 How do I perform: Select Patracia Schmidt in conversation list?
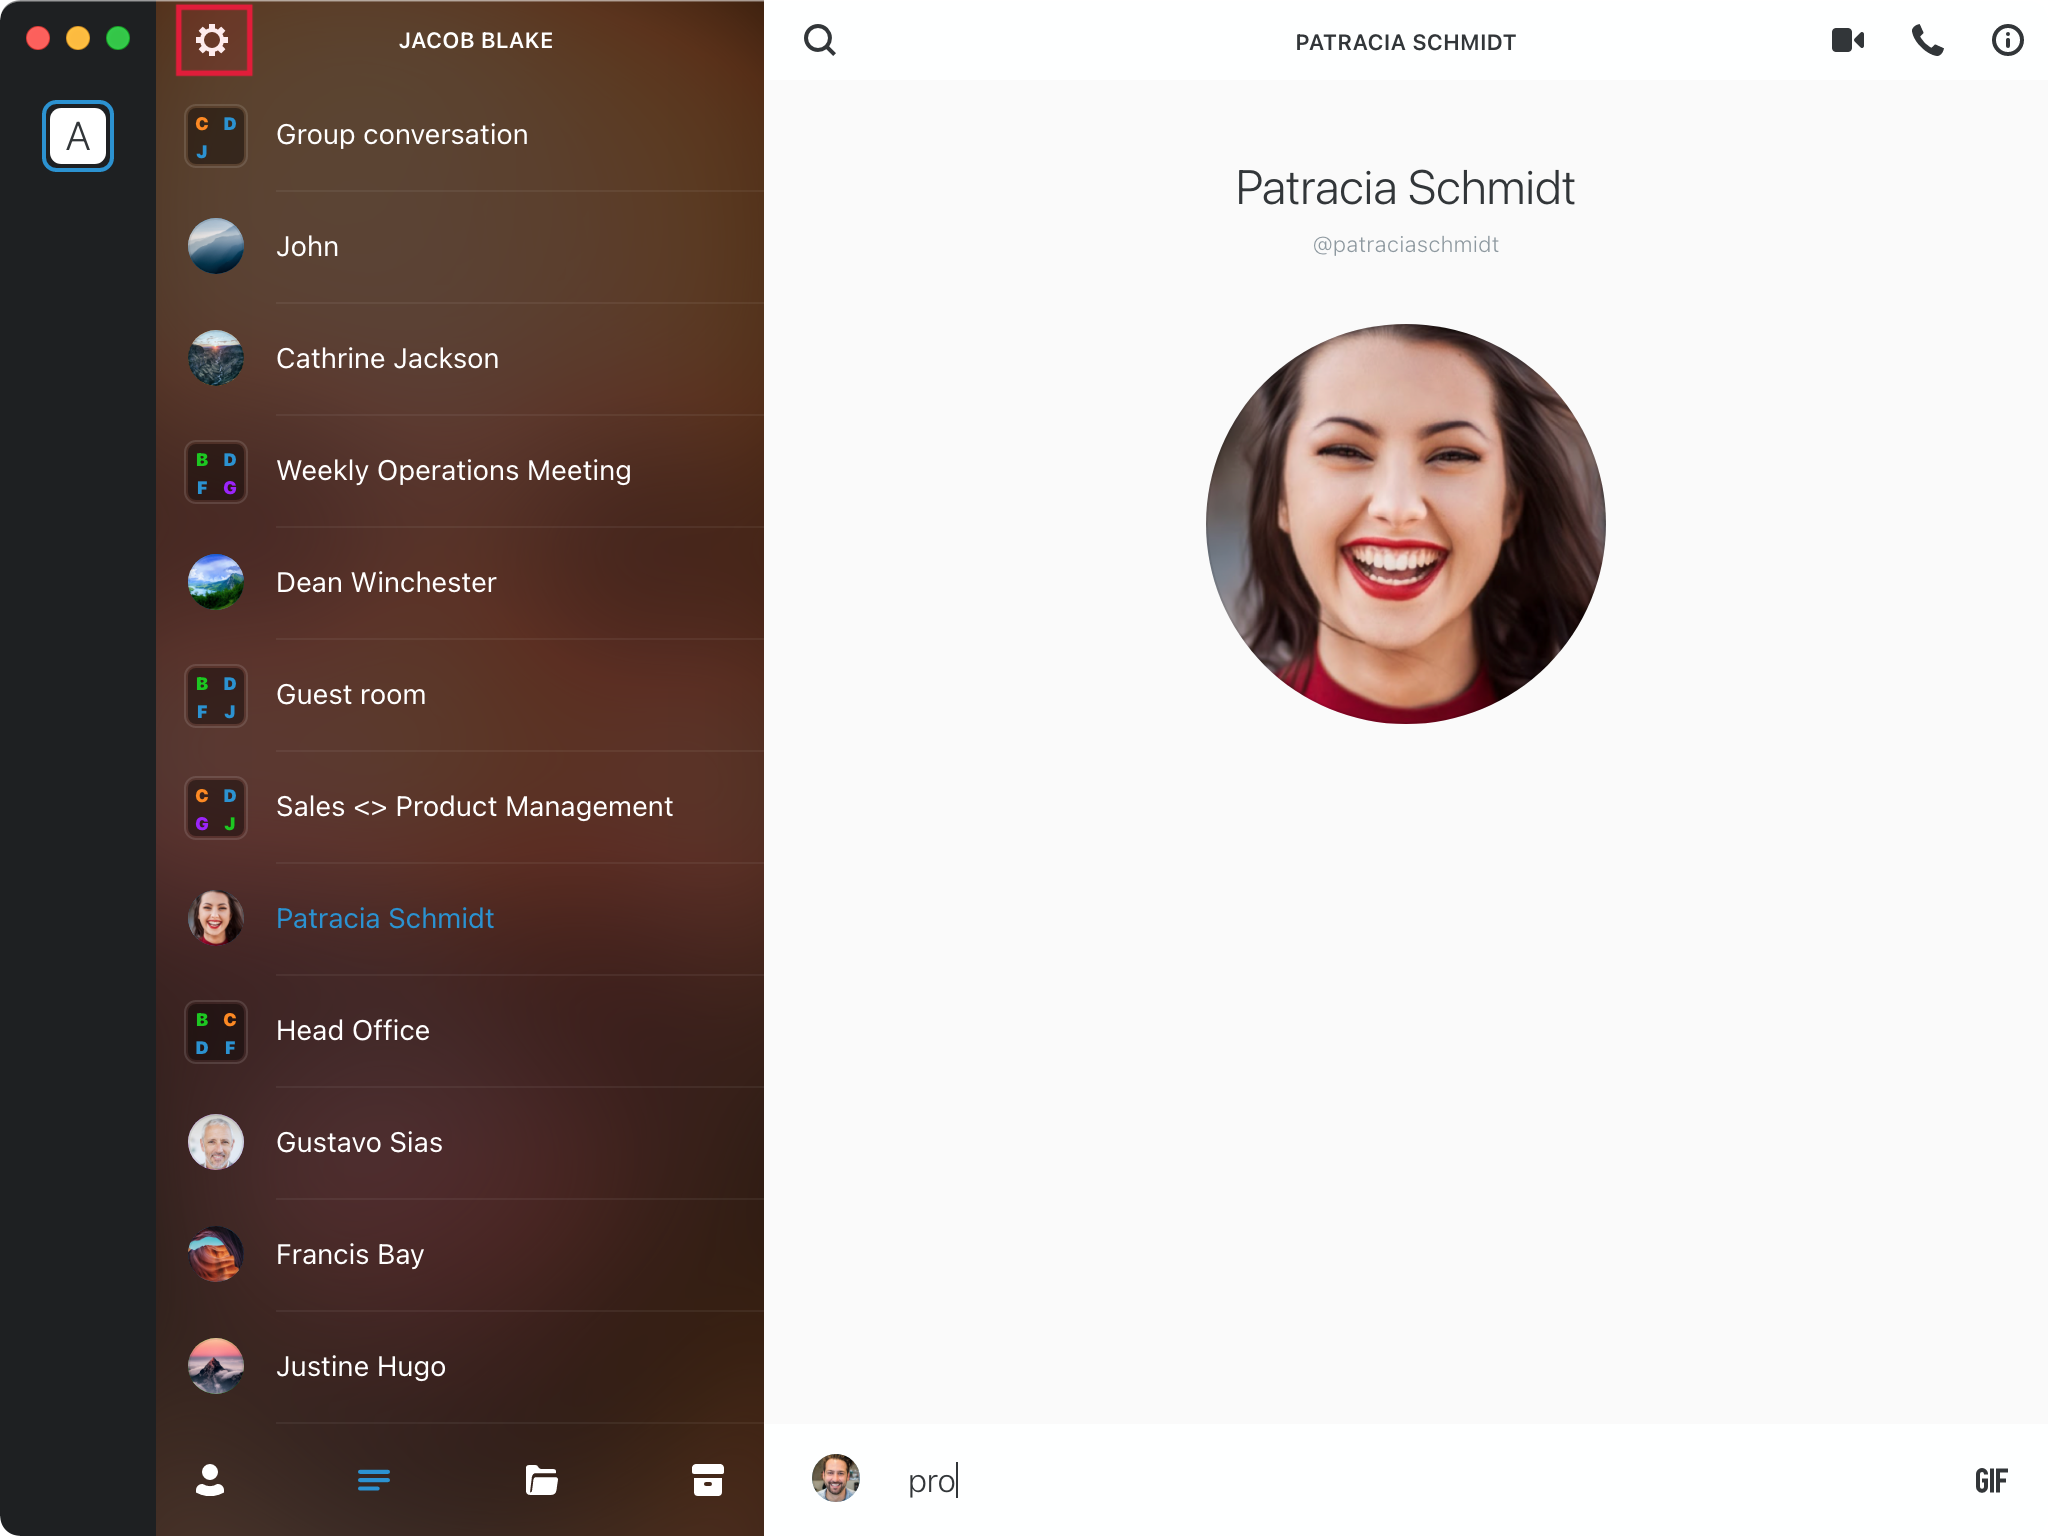tap(460, 919)
